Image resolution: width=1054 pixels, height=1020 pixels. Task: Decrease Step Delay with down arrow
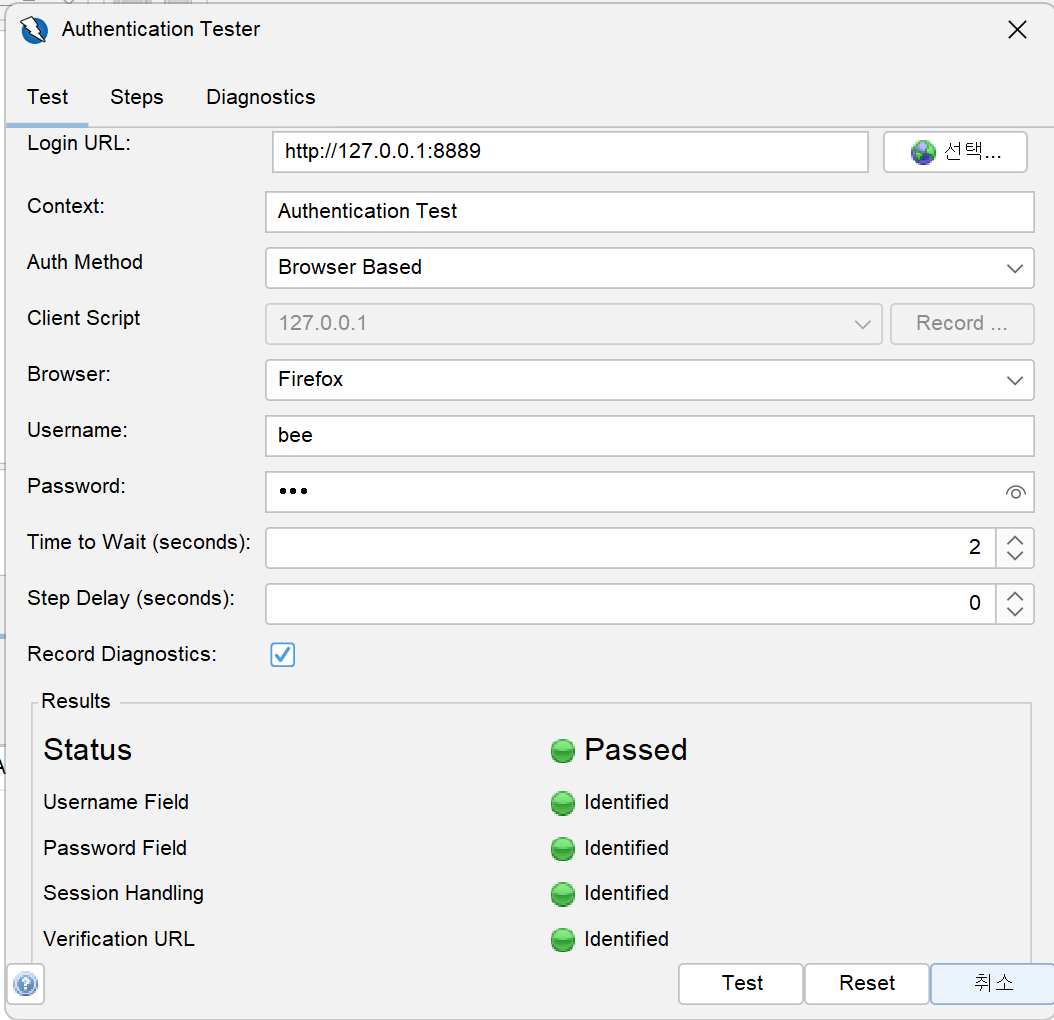pos(1015,612)
